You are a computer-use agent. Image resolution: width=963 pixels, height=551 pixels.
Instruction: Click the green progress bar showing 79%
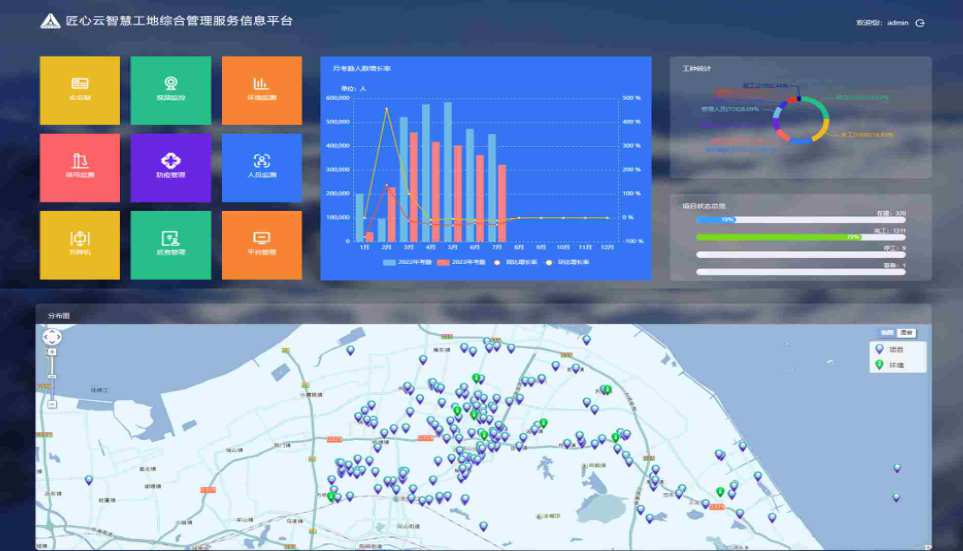pyautogui.click(x=777, y=237)
